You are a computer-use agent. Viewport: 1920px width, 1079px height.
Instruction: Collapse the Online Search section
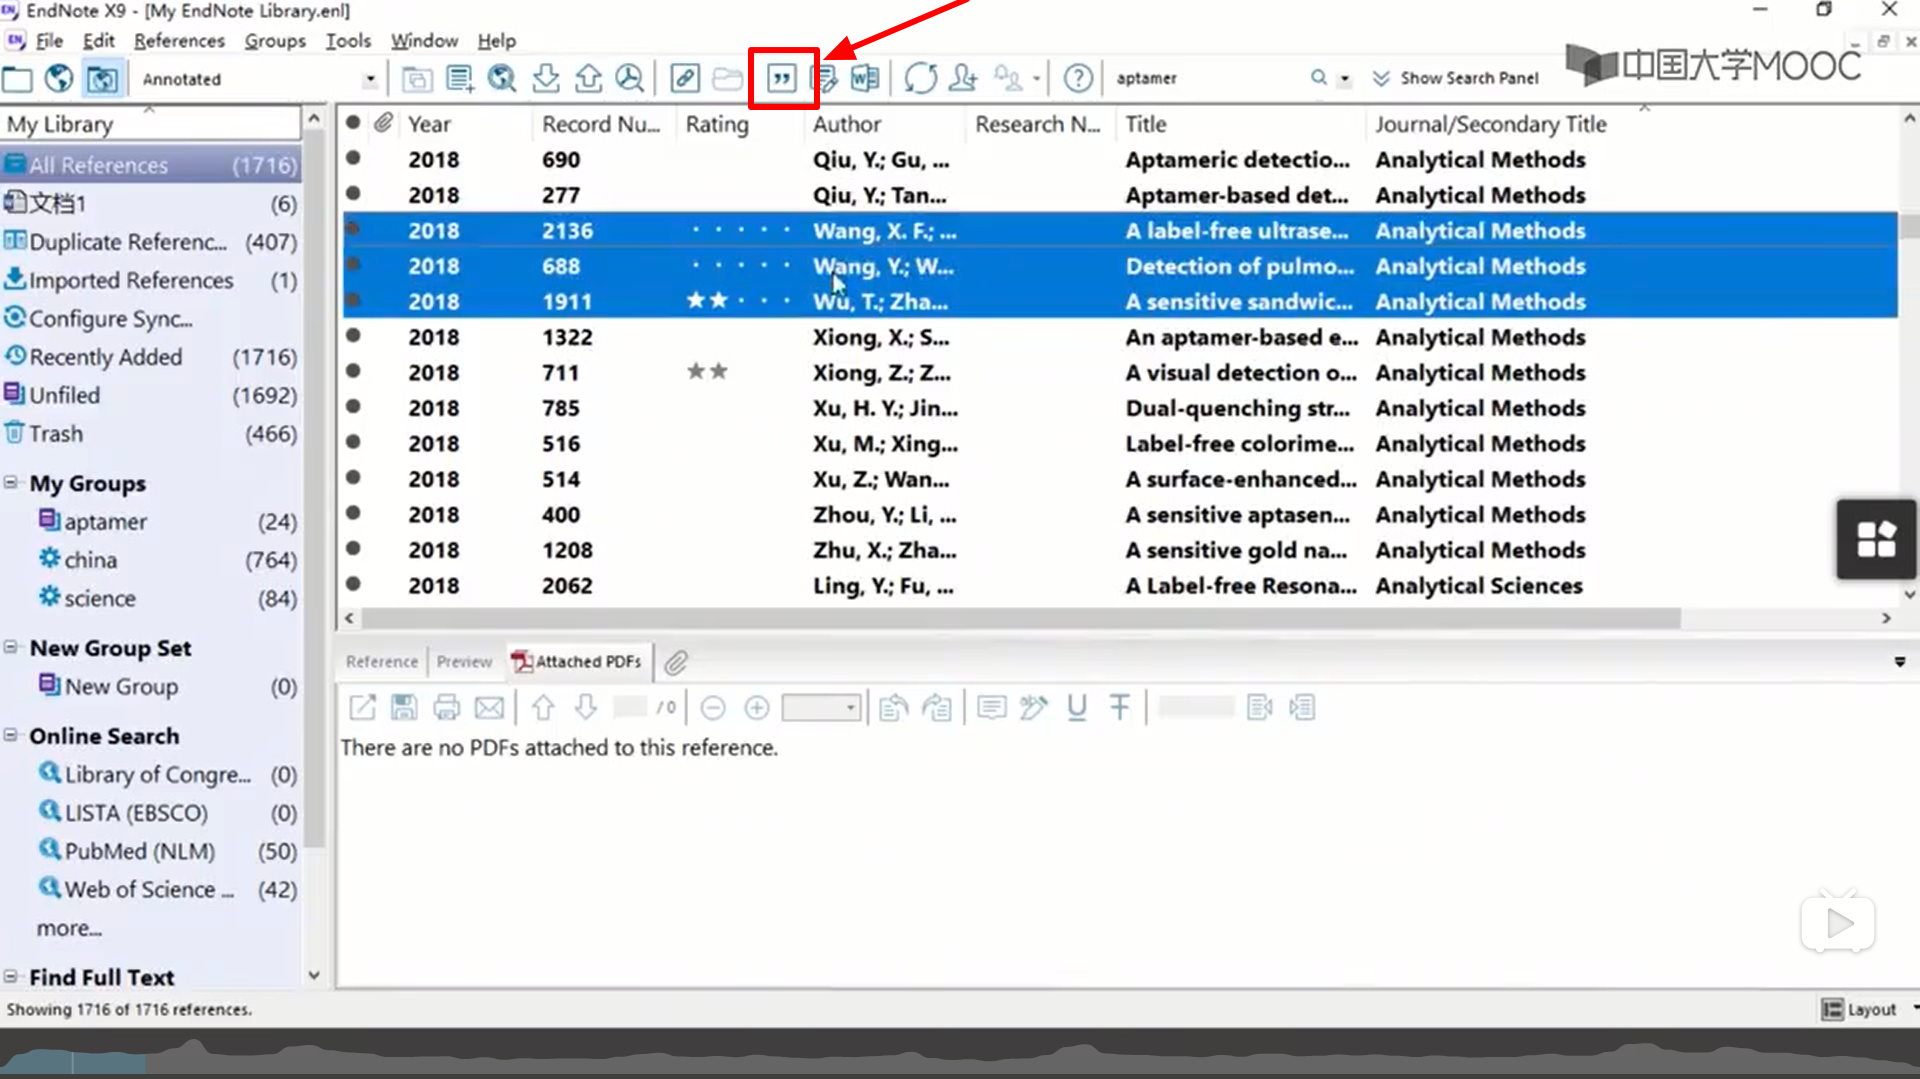(x=11, y=735)
